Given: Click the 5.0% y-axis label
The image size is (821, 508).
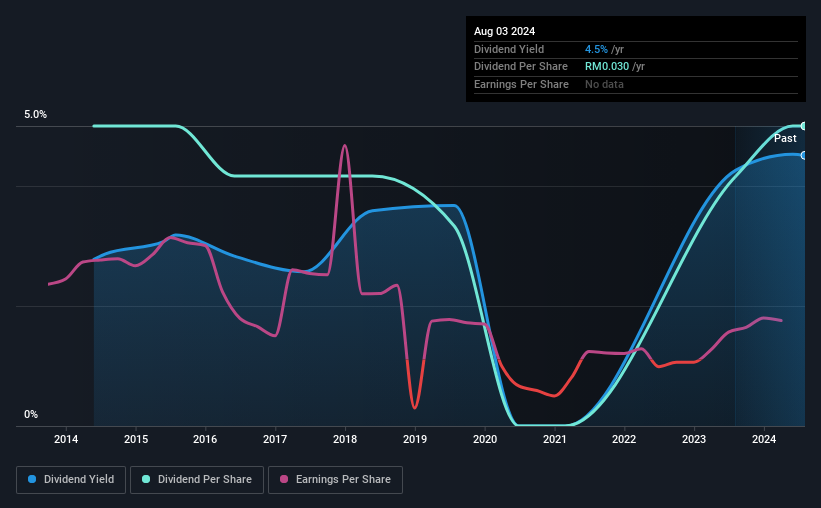Looking at the screenshot, I should tap(35, 114).
